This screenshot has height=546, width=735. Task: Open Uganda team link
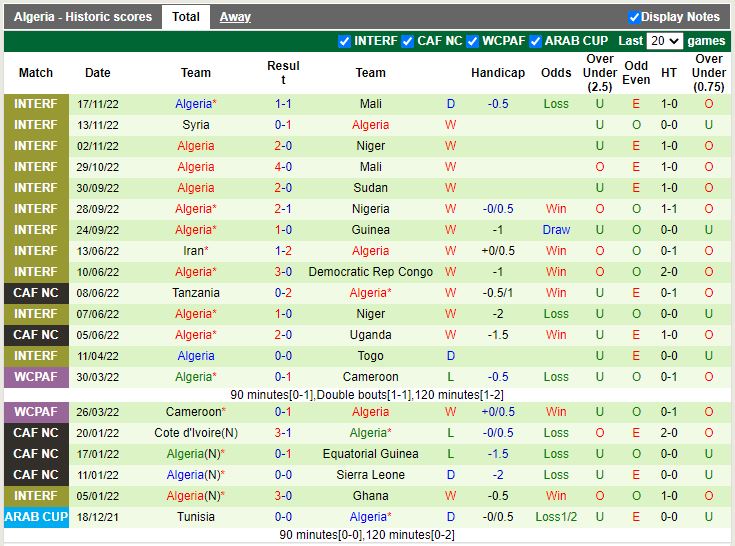[x=370, y=335]
